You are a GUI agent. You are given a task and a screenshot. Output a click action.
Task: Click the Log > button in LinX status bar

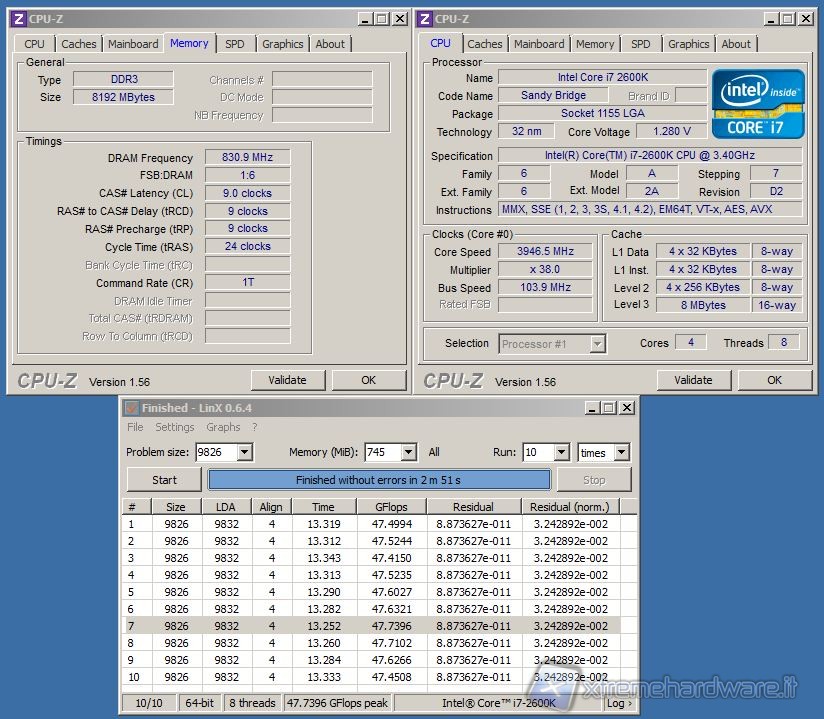click(x=619, y=703)
